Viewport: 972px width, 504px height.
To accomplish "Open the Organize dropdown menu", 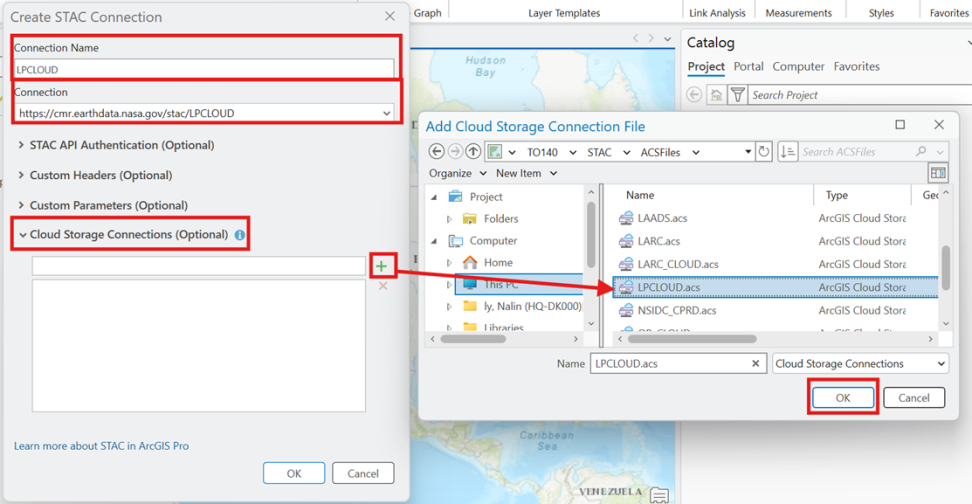I will point(457,174).
